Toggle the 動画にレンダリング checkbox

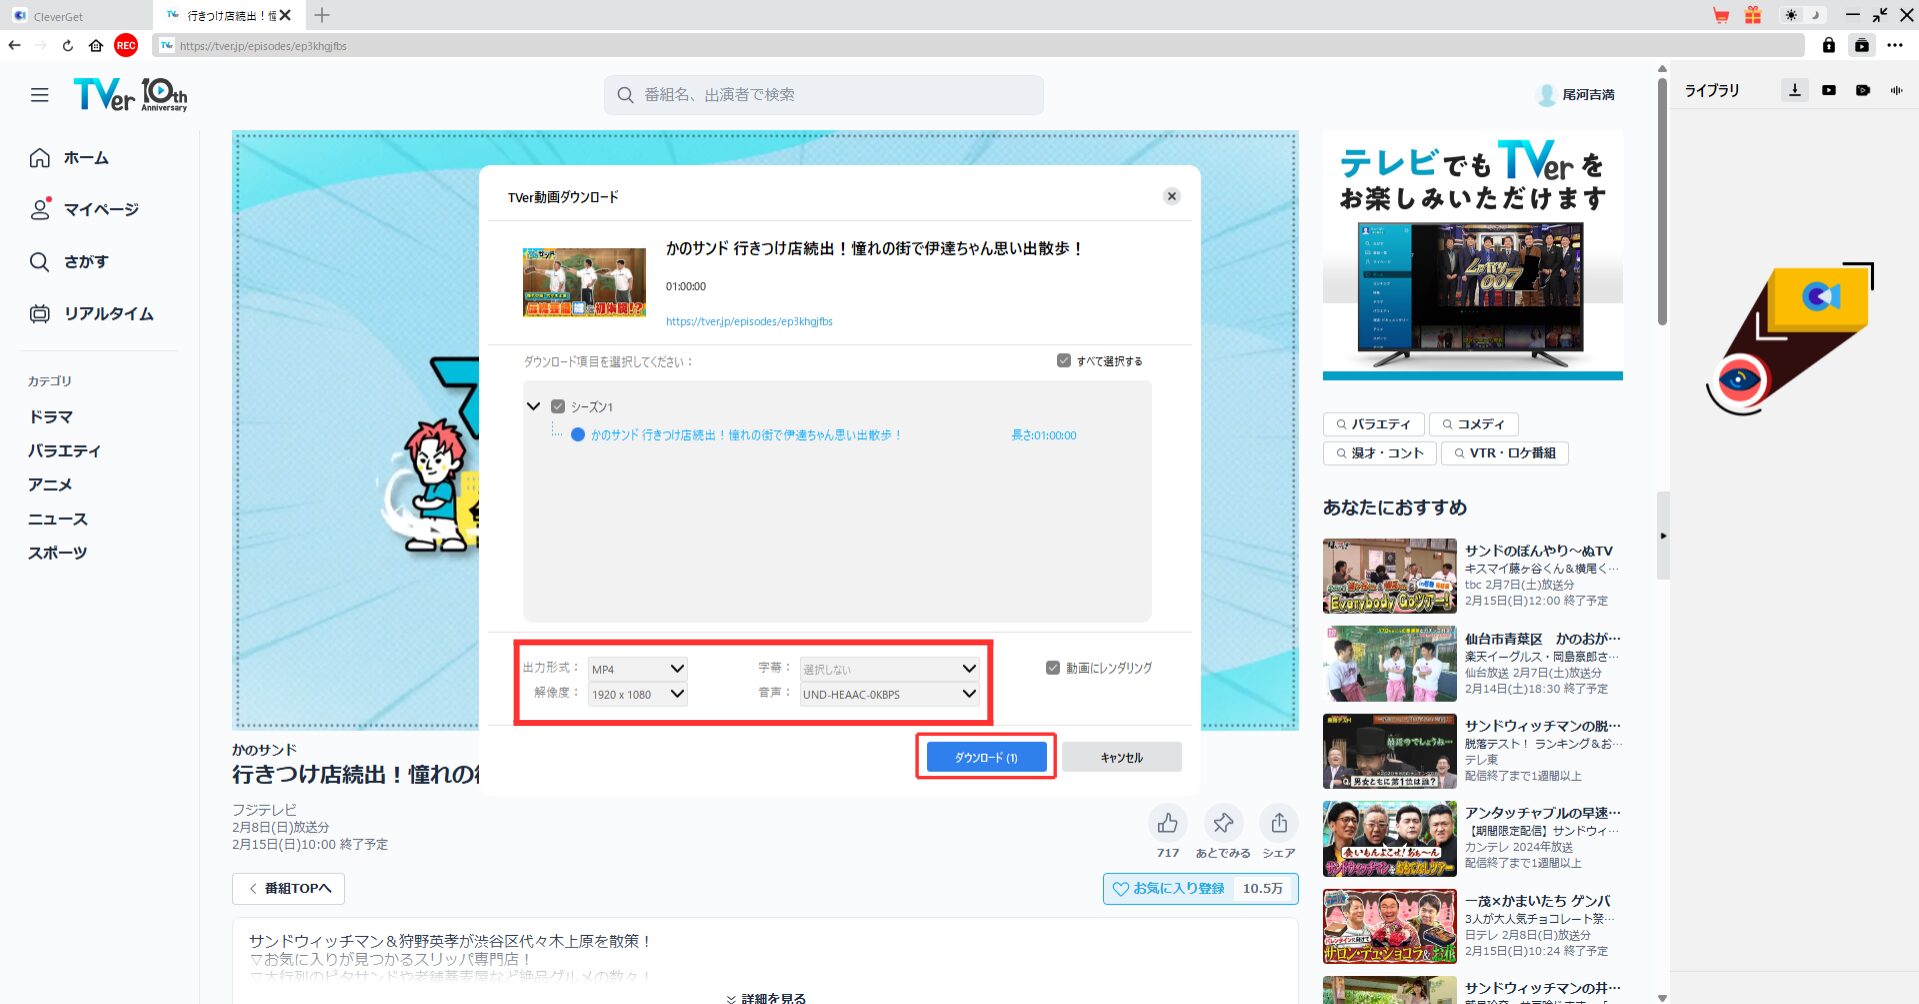click(x=1054, y=667)
